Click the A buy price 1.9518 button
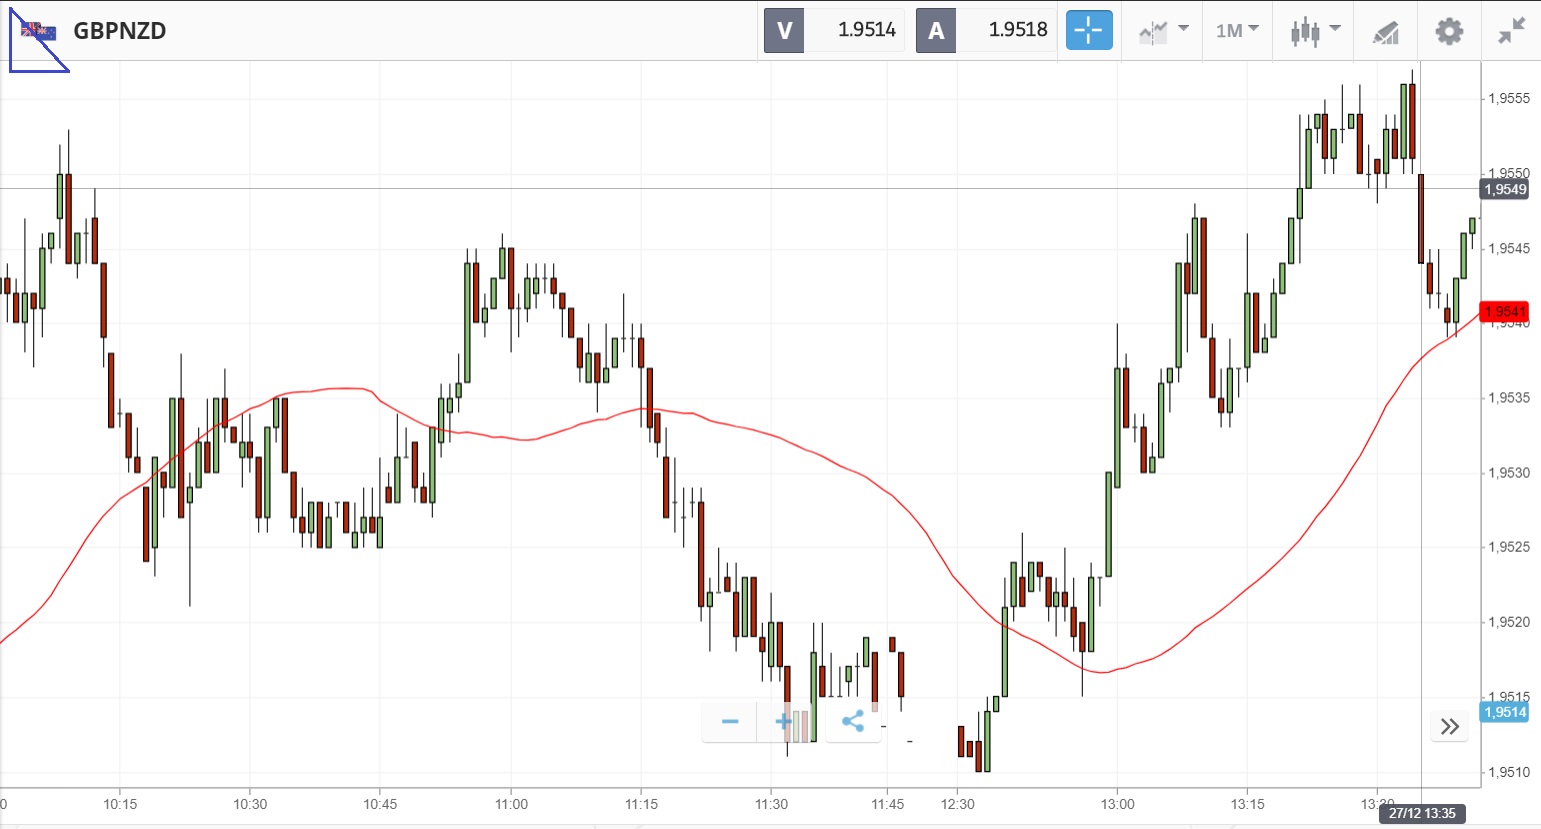 986,30
